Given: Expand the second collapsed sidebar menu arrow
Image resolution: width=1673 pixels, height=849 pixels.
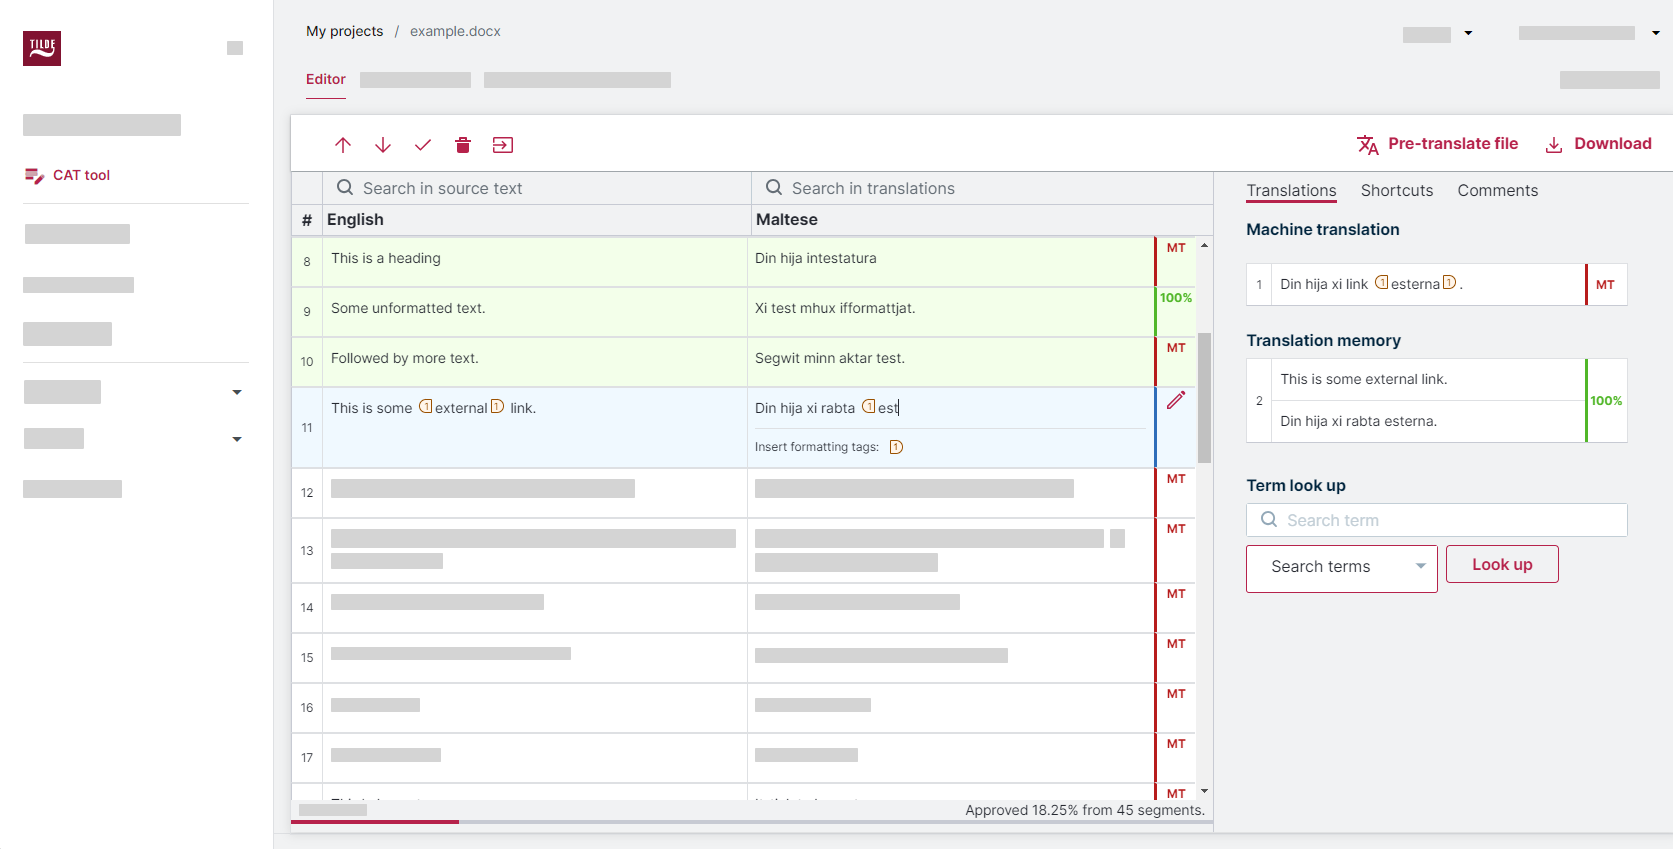Looking at the screenshot, I should 237,439.
